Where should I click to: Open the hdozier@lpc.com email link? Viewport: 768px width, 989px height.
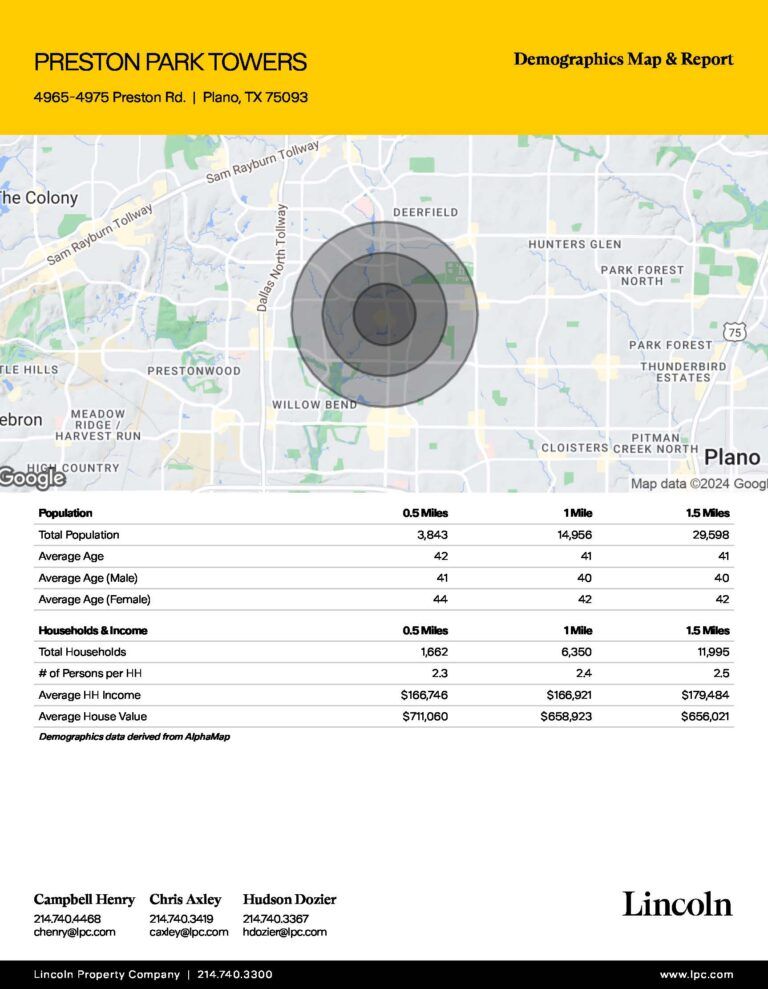pos(284,932)
